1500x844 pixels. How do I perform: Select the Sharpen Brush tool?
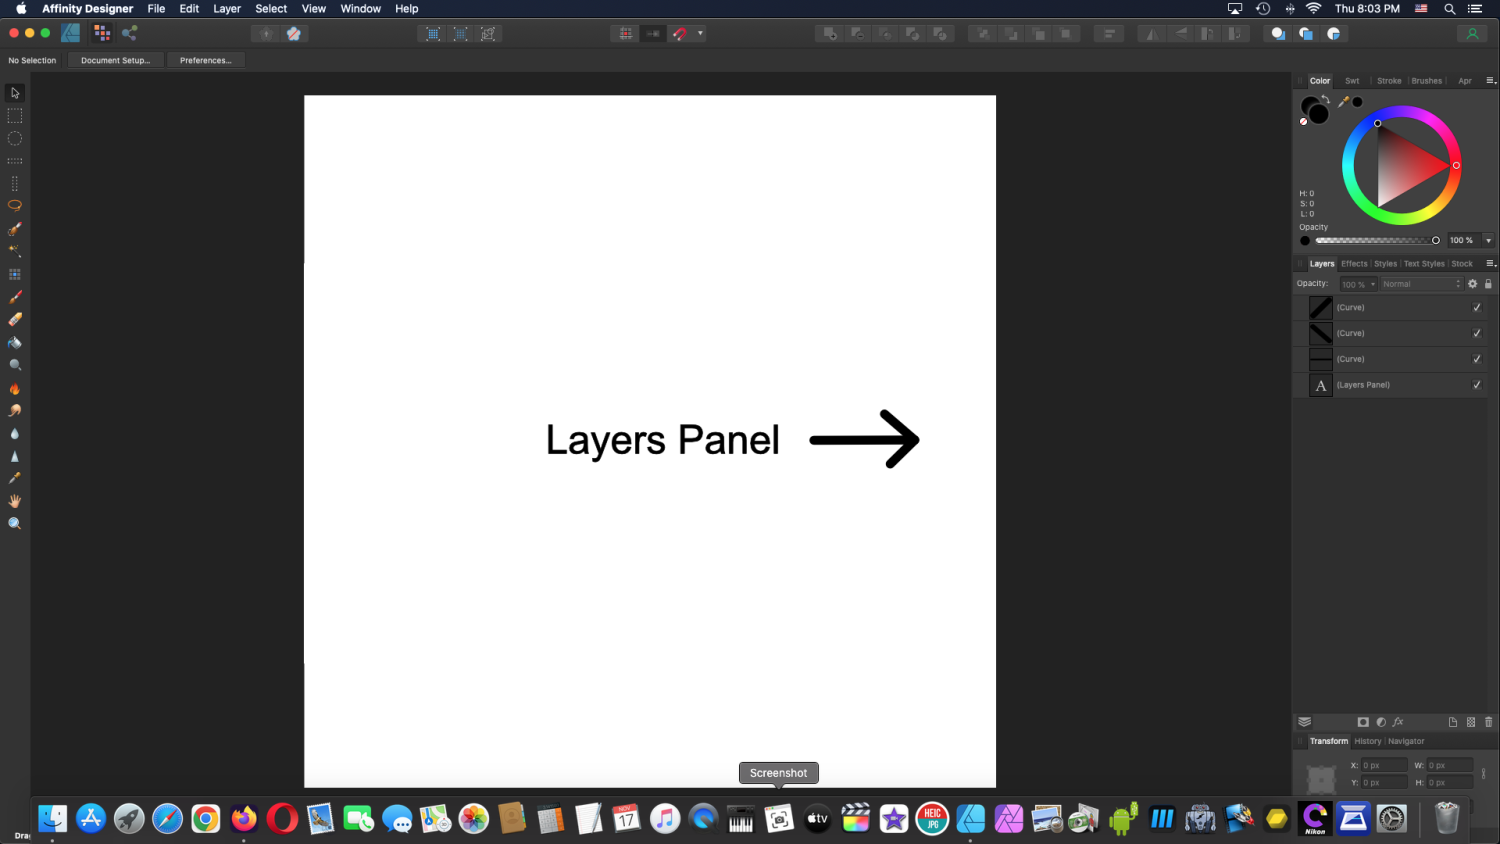(x=15, y=456)
